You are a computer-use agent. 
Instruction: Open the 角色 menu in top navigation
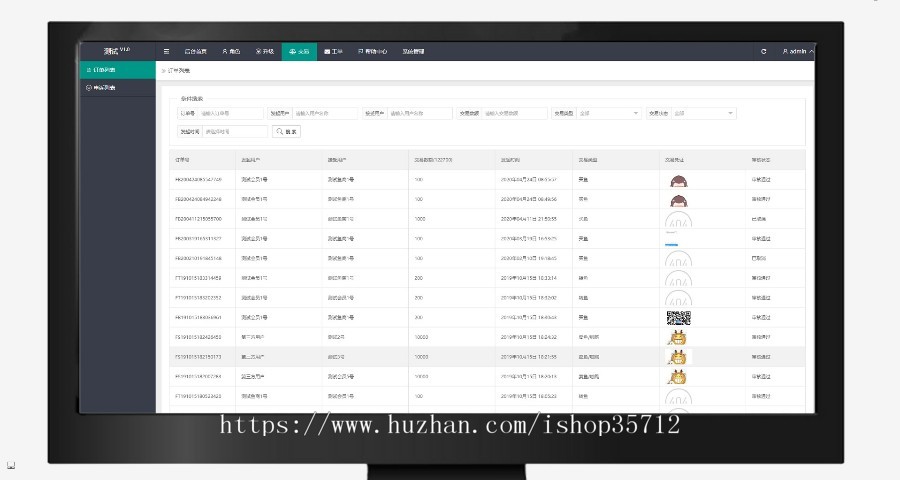pos(231,52)
